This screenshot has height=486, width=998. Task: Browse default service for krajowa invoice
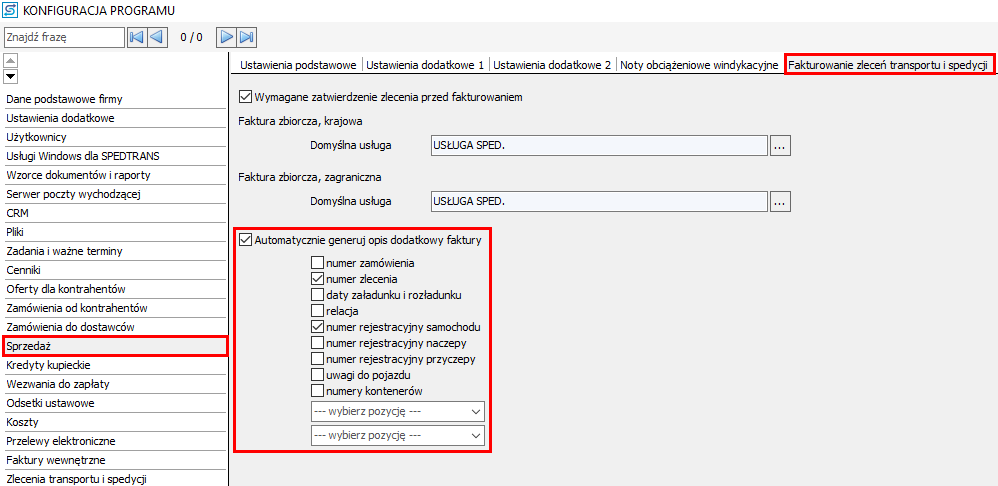(x=780, y=145)
